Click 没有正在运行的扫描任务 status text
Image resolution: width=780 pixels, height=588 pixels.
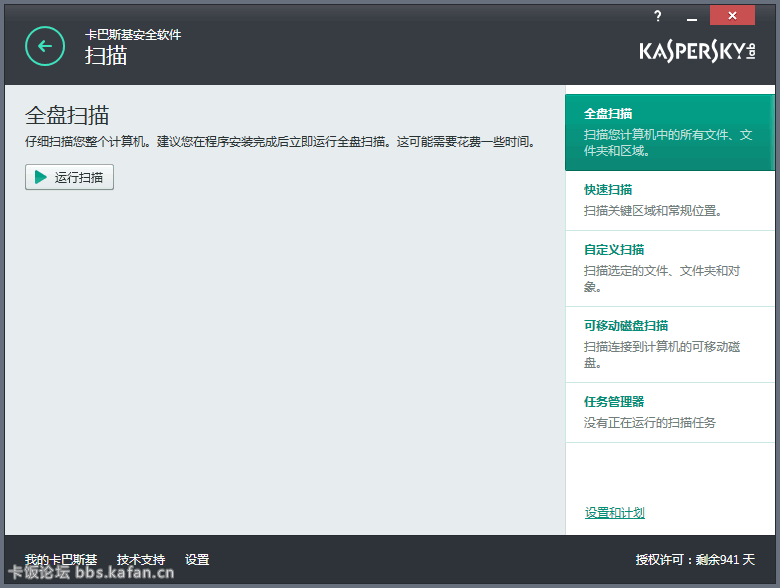coord(650,423)
